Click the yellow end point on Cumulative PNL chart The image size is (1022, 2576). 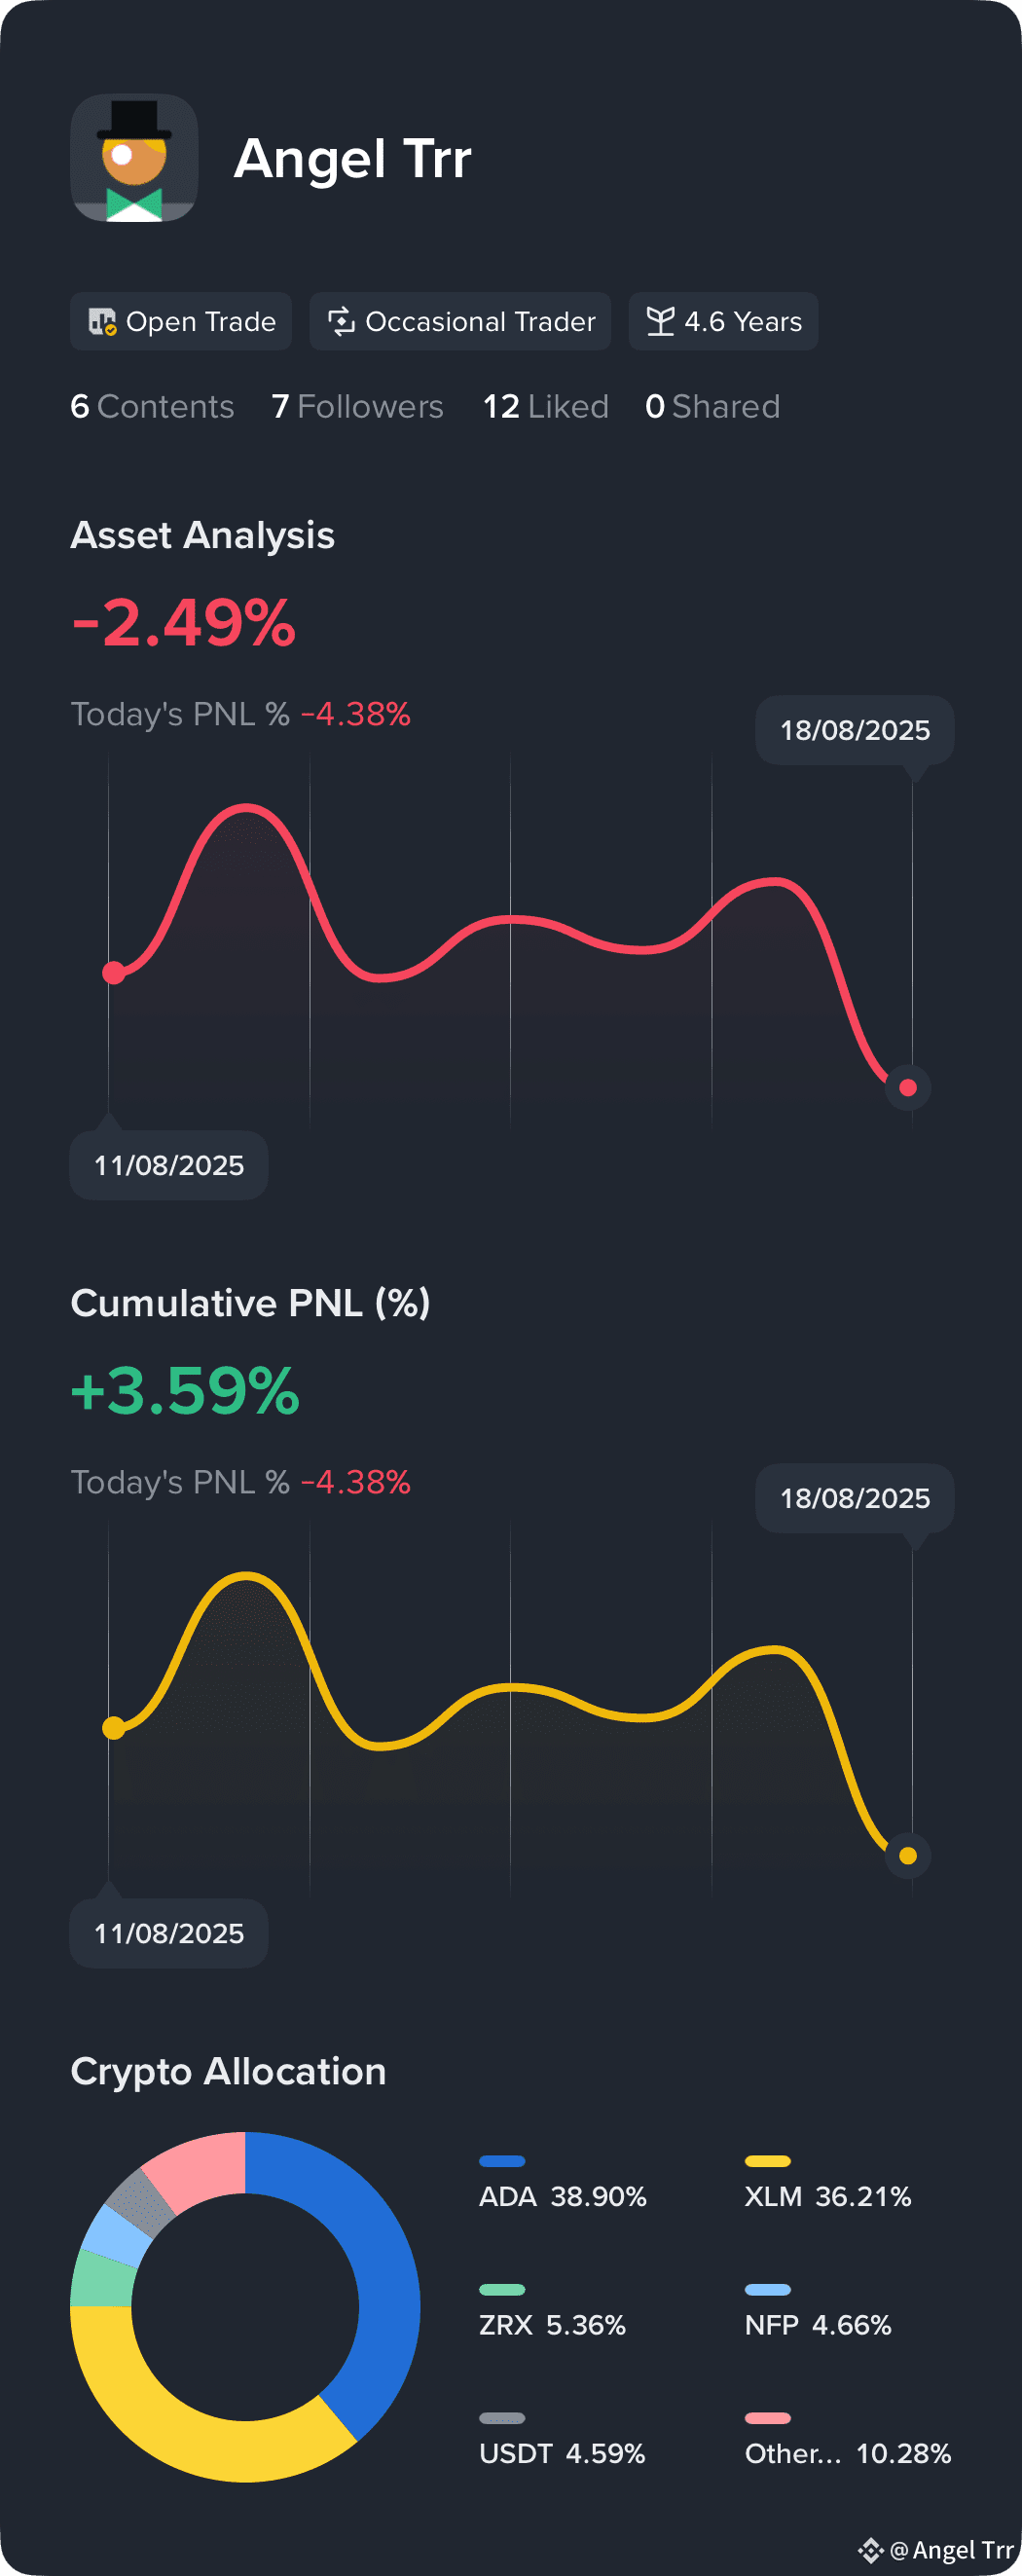tap(908, 1855)
